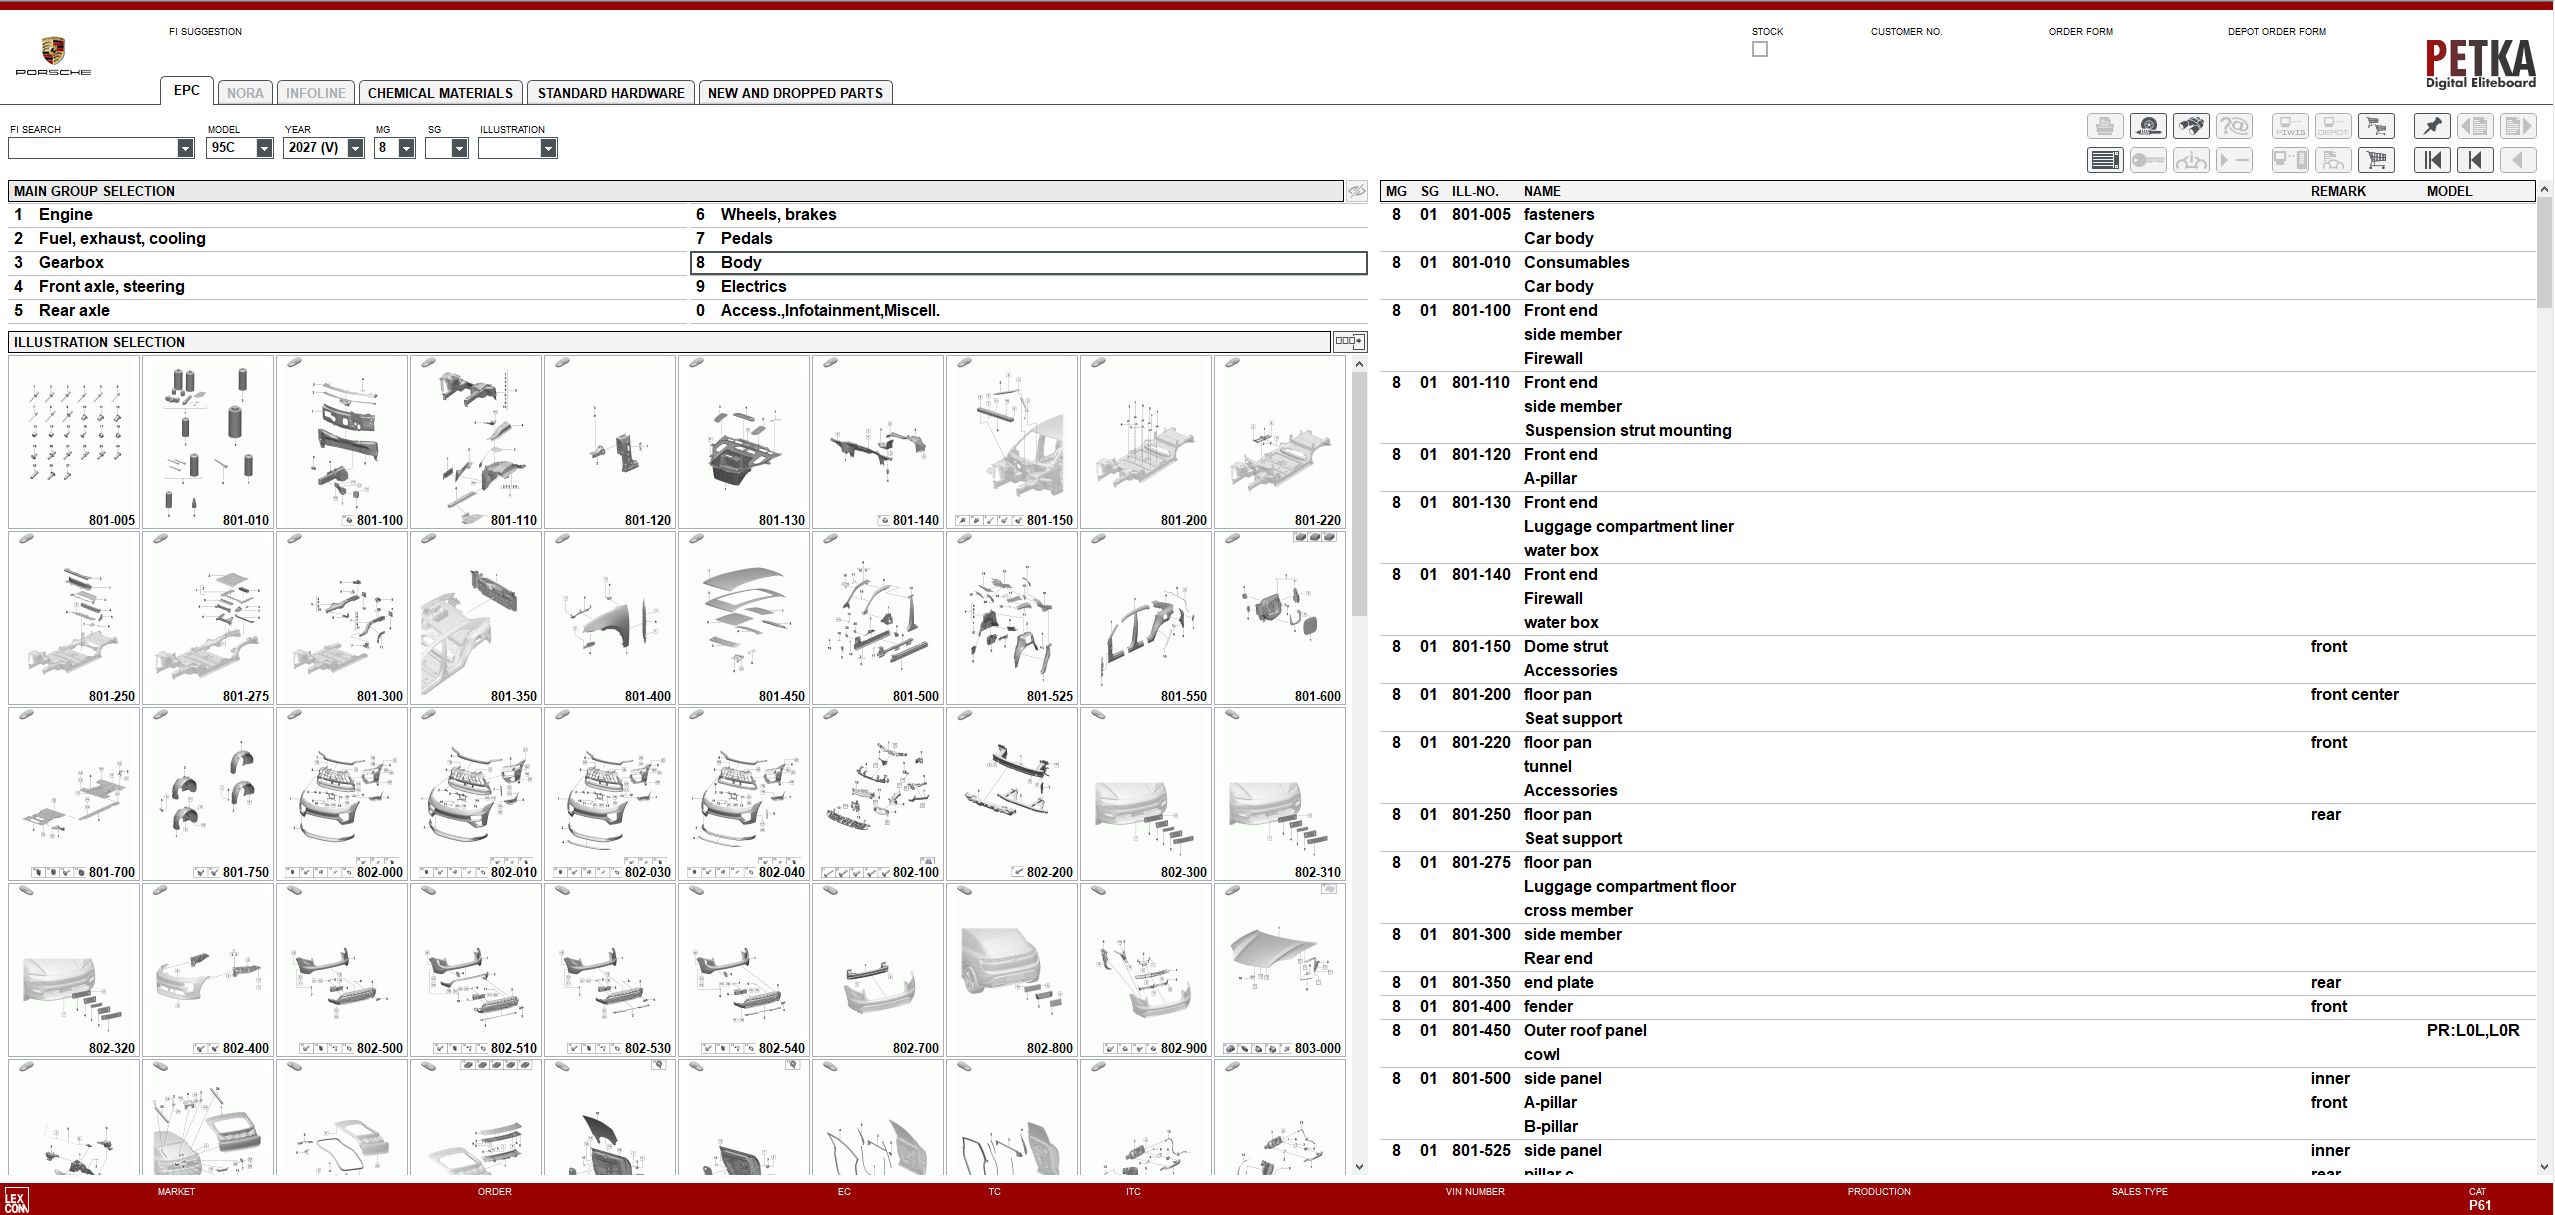Click the single-bar previous arrow icon
Screen dimensions: 2555x1215
click(2475, 160)
